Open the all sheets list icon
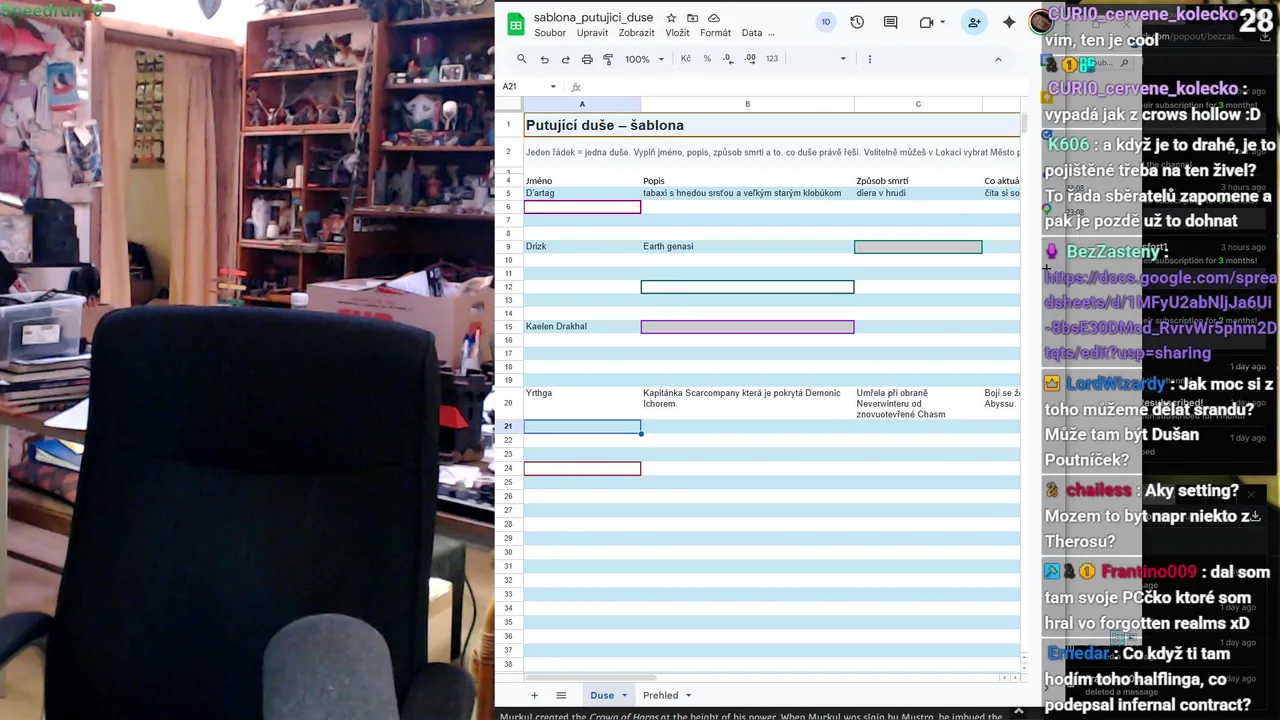Image resolution: width=1280 pixels, height=720 pixels. 561,695
